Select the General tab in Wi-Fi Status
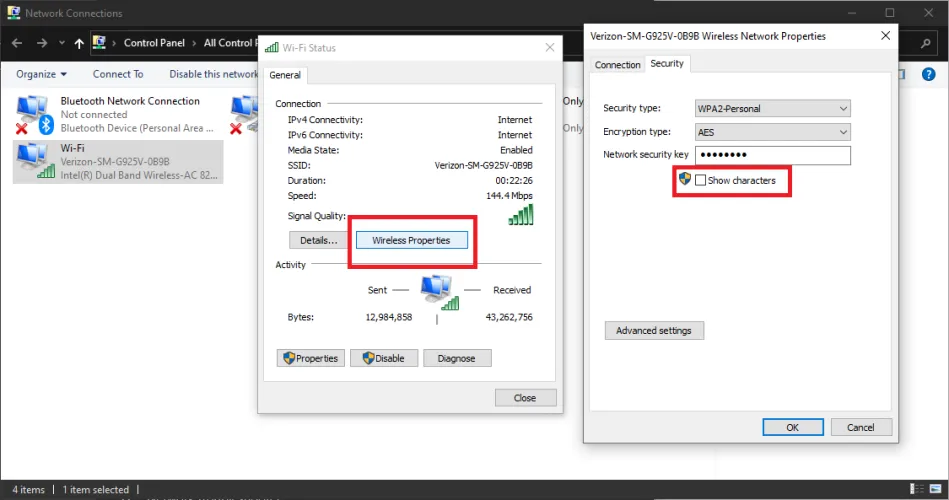 tap(285, 75)
